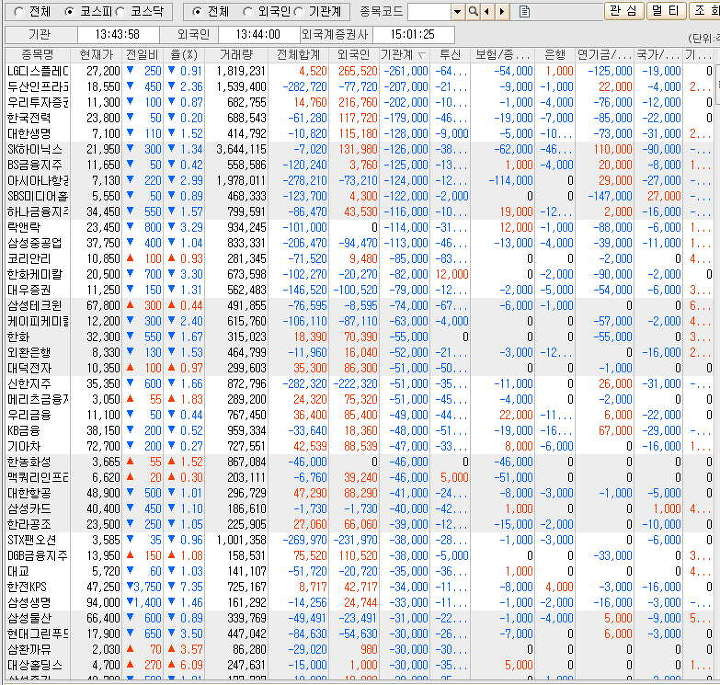The image size is (720, 685).
Task: Select the 코스닥 market radio button
Action: click(x=119, y=12)
